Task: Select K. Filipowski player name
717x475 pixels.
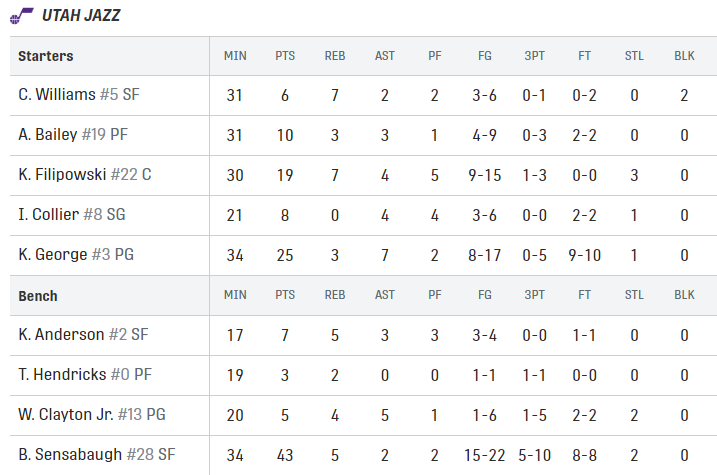Action: click(62, 175)
